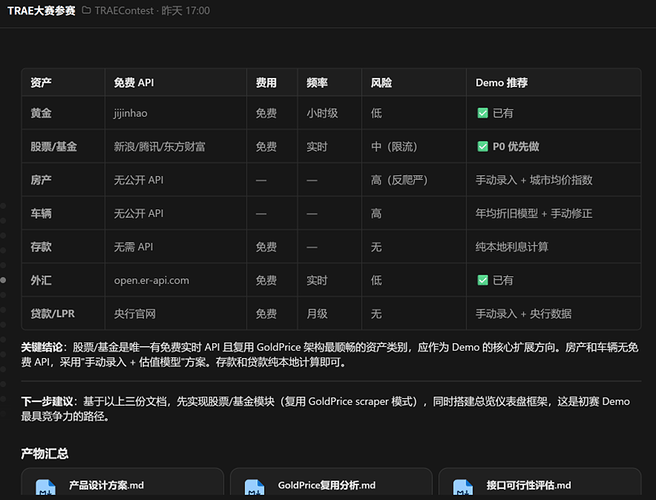
Task: Jump to the highlighted dot in the left outline
Action: 3,280
